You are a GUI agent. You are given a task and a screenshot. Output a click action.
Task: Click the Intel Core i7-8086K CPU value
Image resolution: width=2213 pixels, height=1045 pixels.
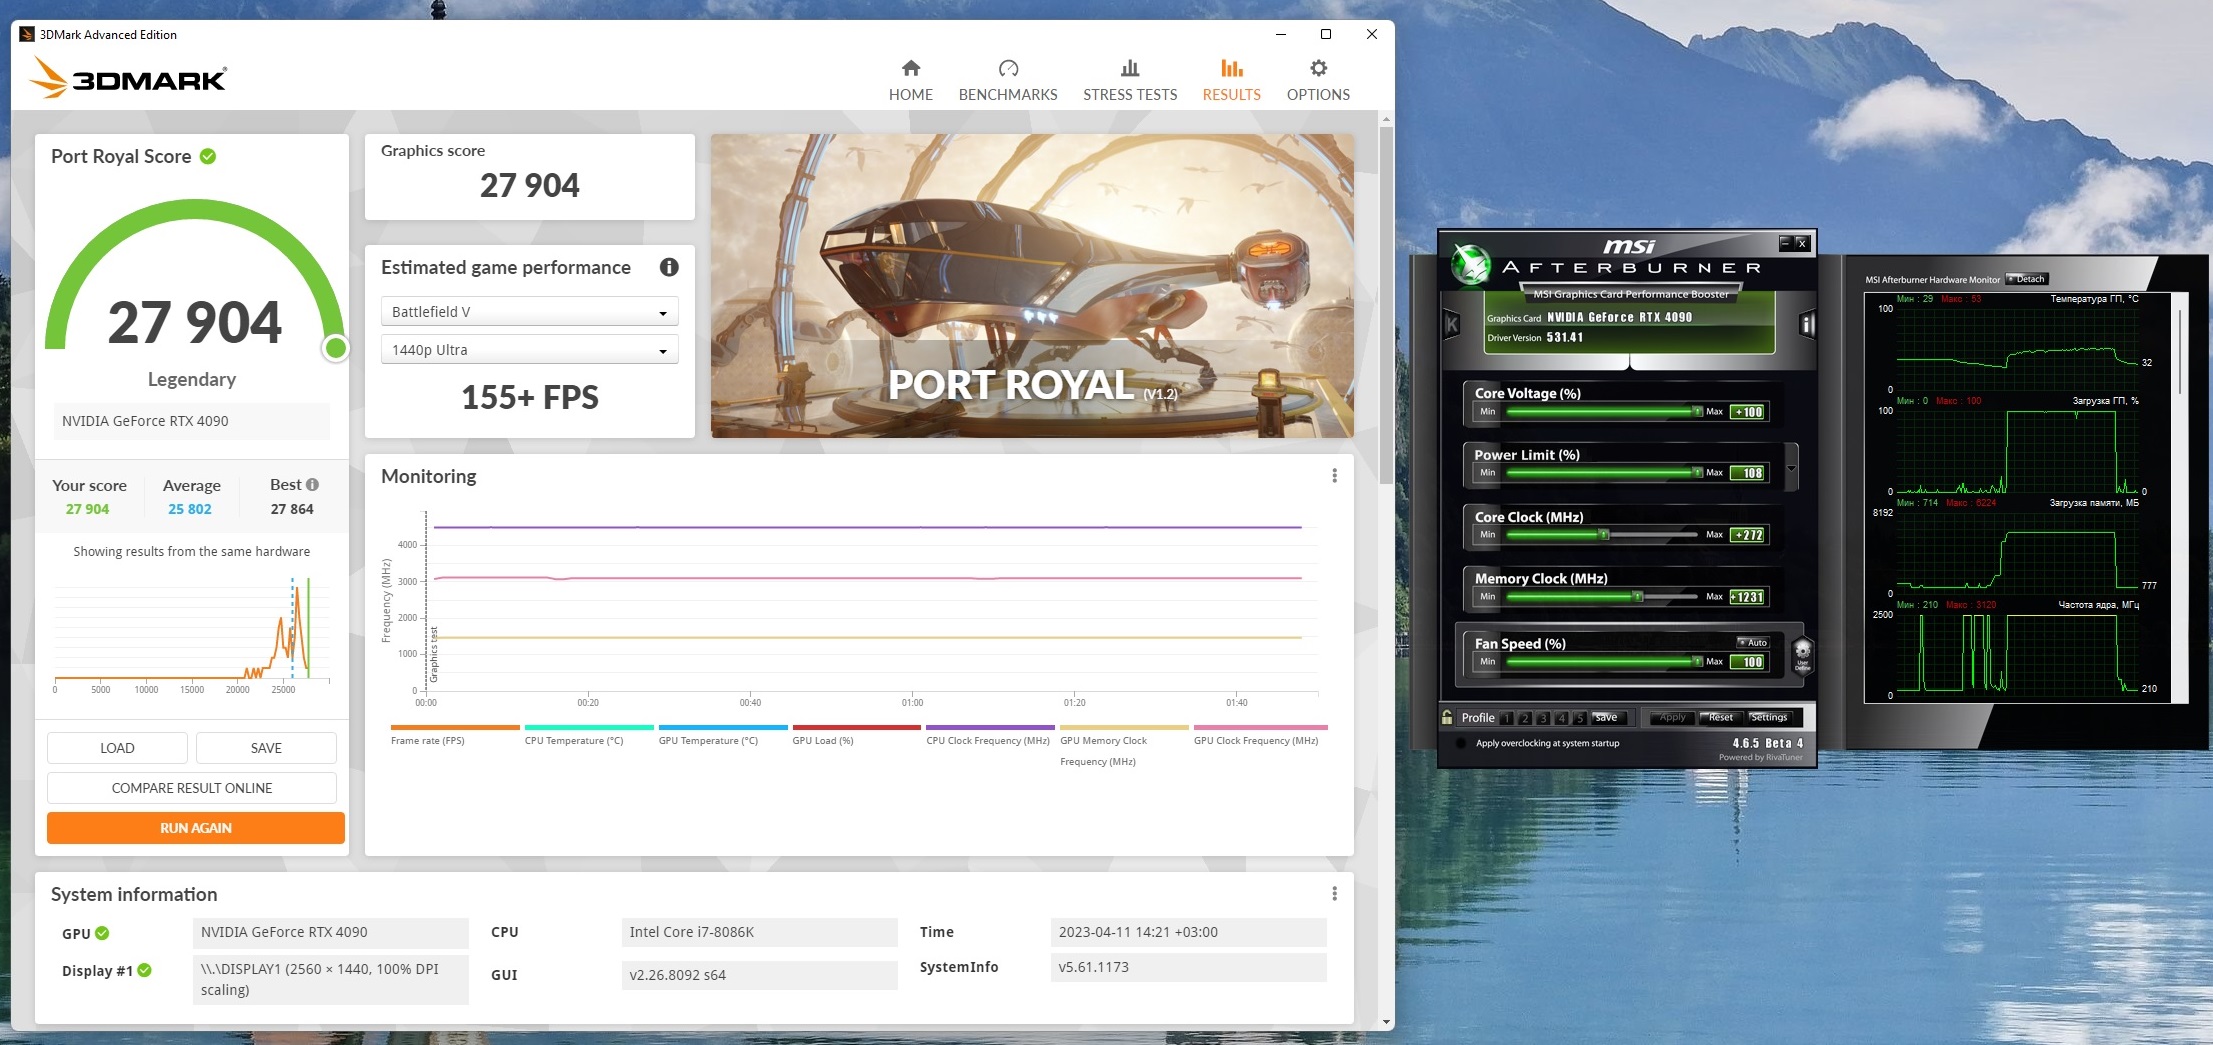pos(759,932)
